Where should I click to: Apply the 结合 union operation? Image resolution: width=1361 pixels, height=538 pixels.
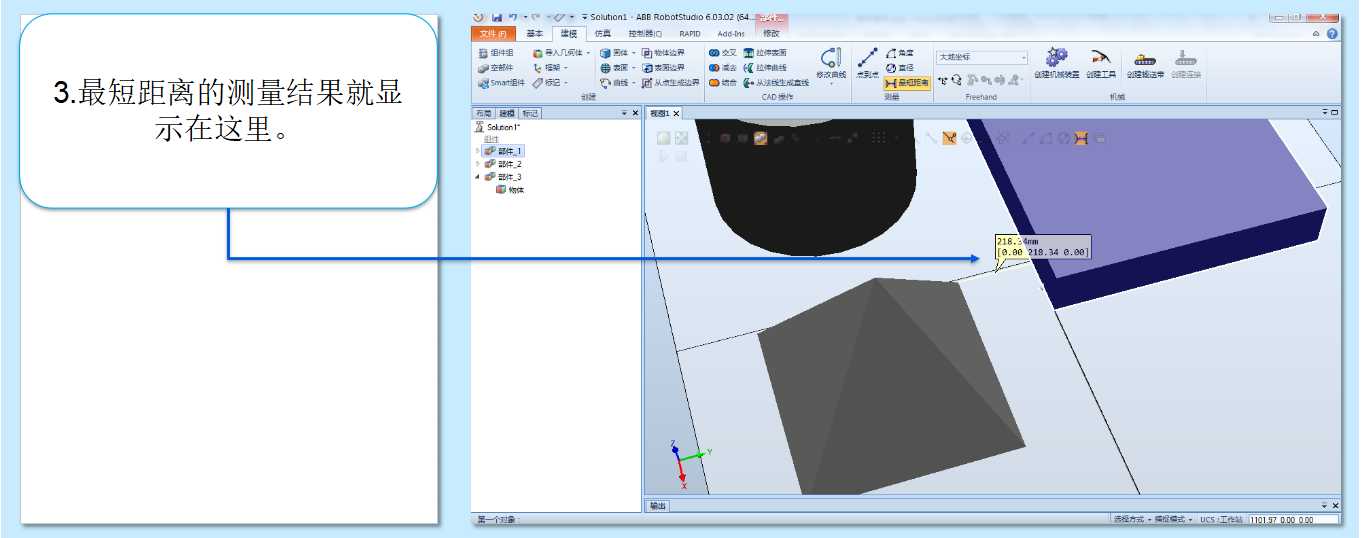722,83
